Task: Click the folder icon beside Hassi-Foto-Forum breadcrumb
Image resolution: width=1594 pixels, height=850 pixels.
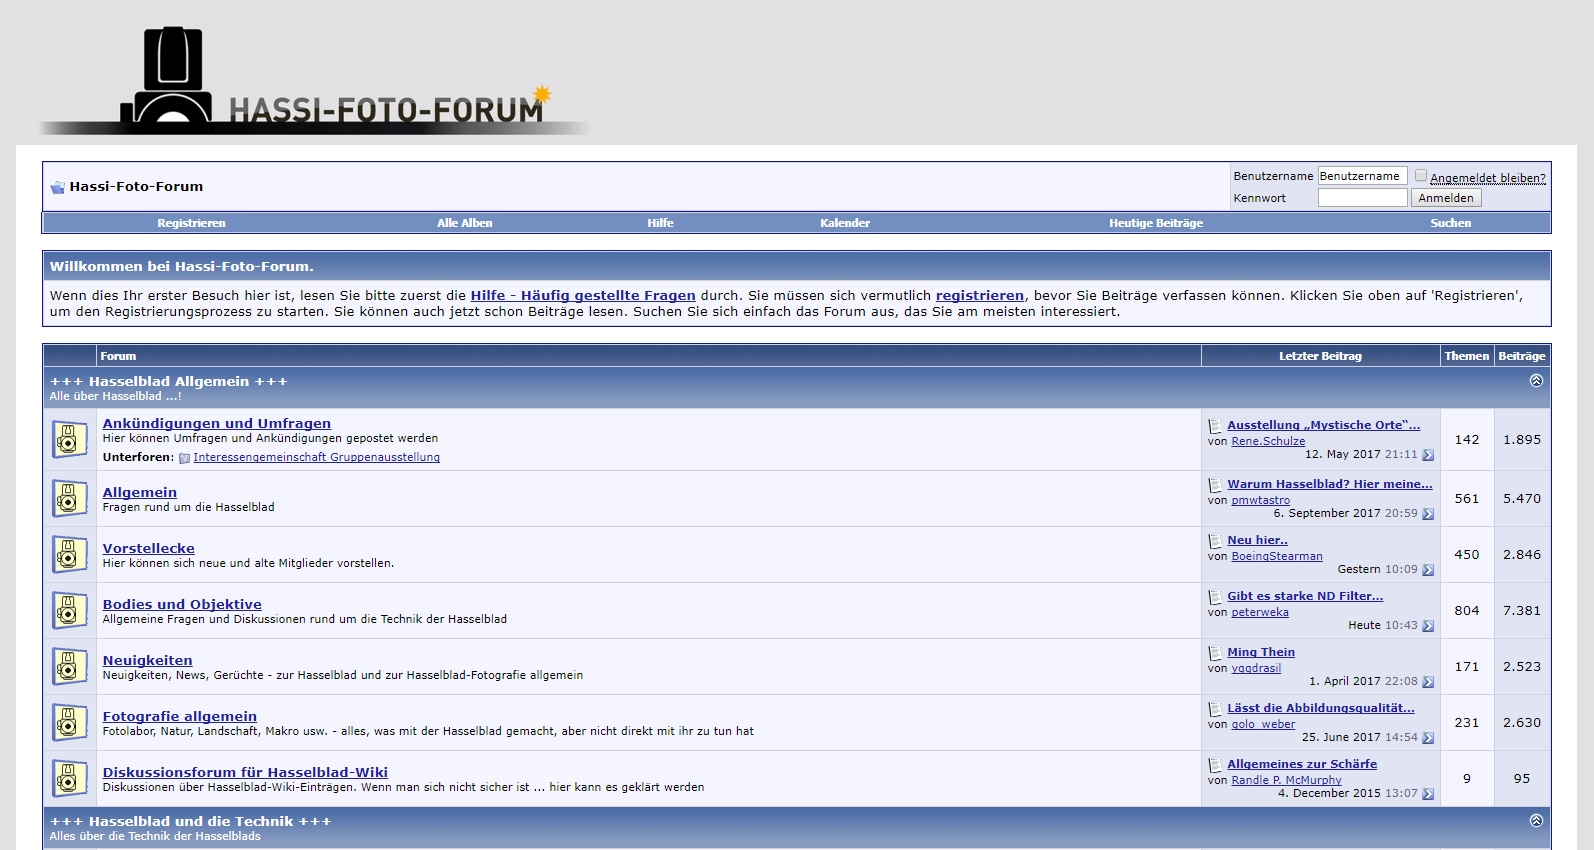Action: point(57,187)
